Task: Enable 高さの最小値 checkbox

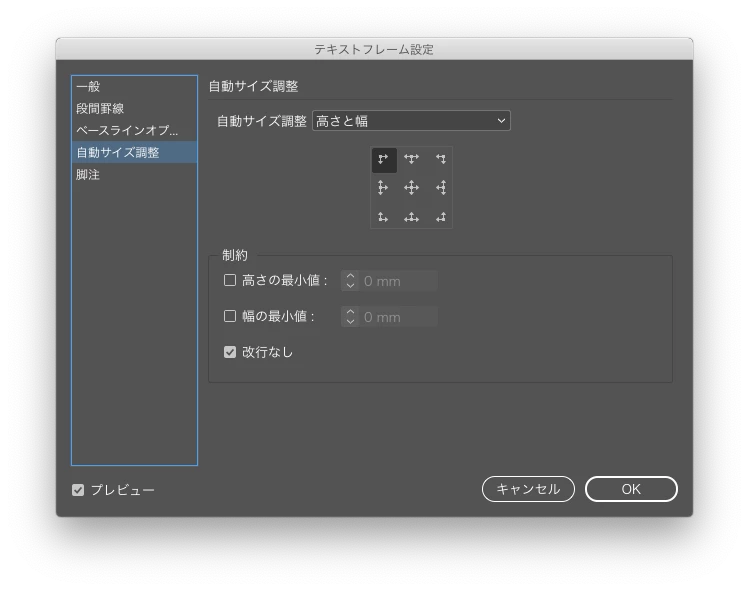Action: tap(230, 280)
